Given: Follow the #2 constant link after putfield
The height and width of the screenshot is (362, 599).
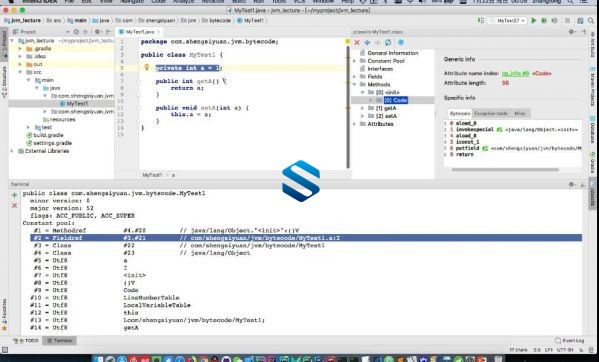Looking at the screenshot, I should pyautogui.click(x=485, y=148).
